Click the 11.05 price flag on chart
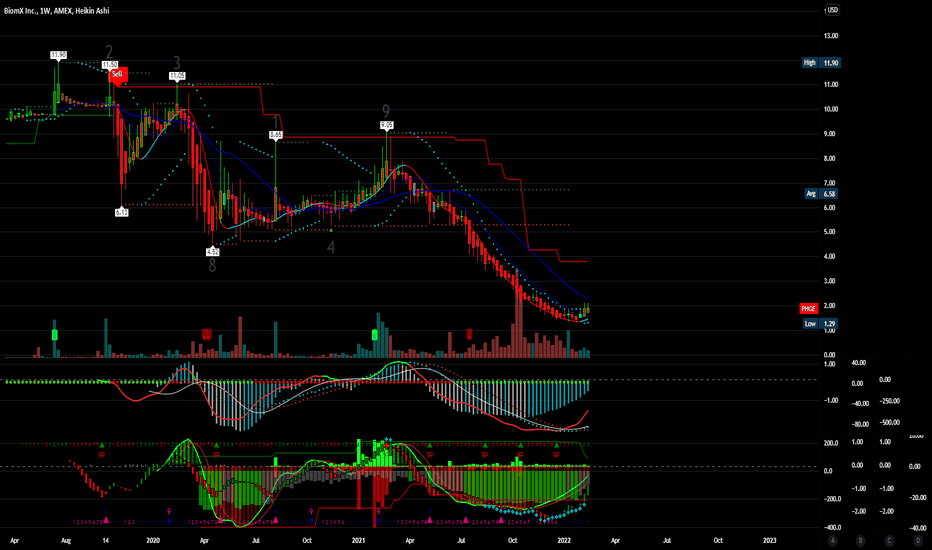 coord(177,76)
